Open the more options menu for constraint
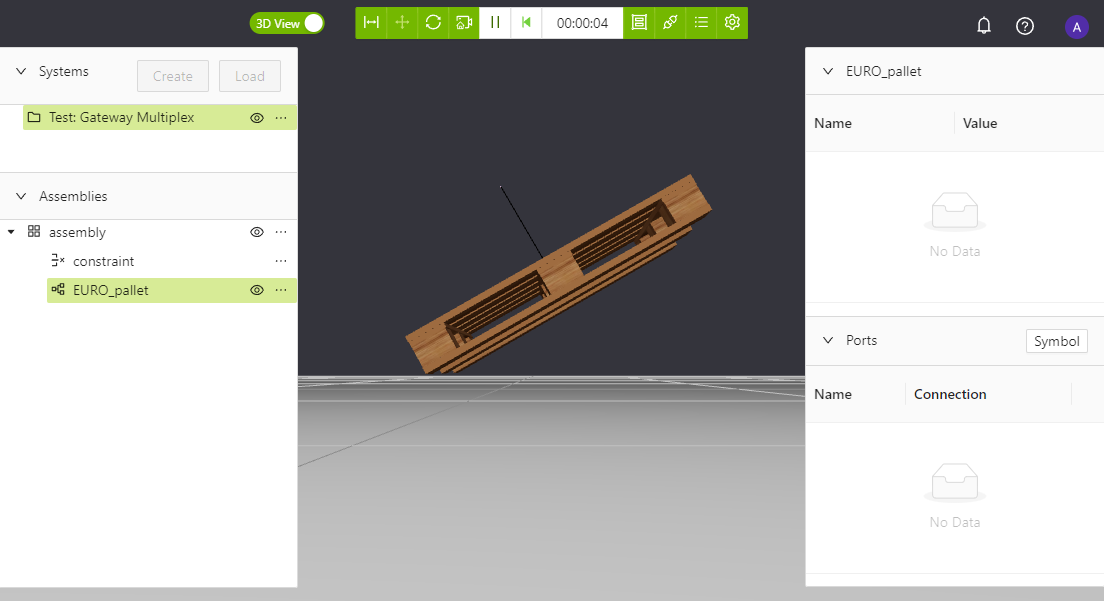 (281, 261)
